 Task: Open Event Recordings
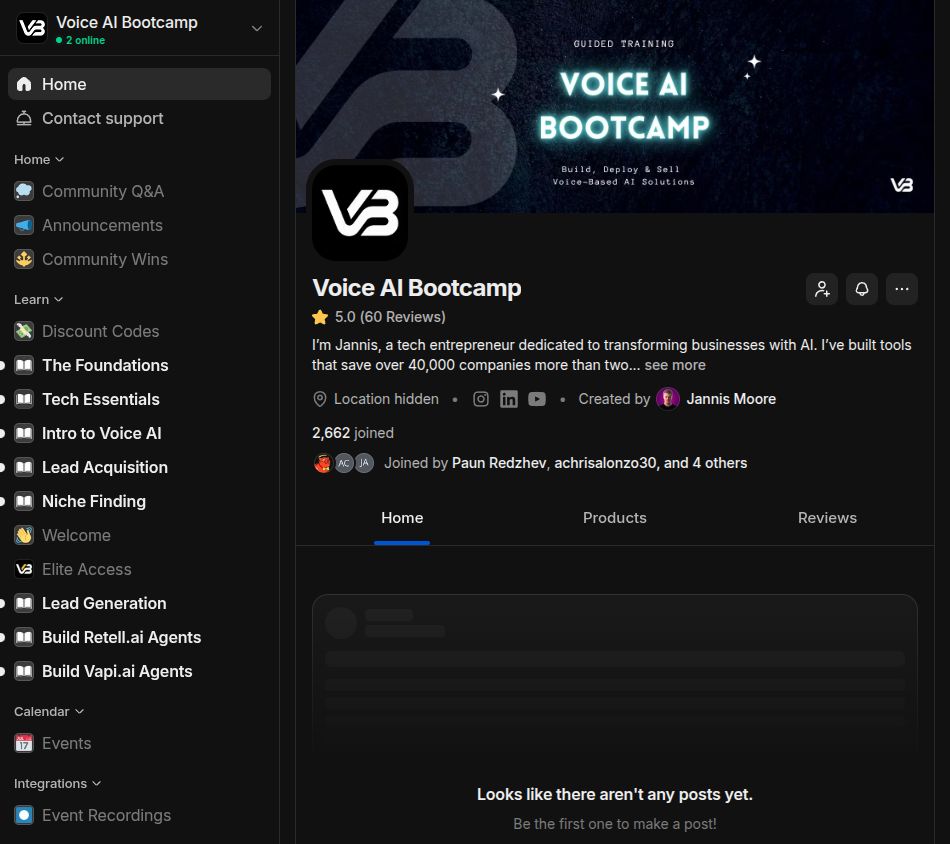click(x=139, y=816)
